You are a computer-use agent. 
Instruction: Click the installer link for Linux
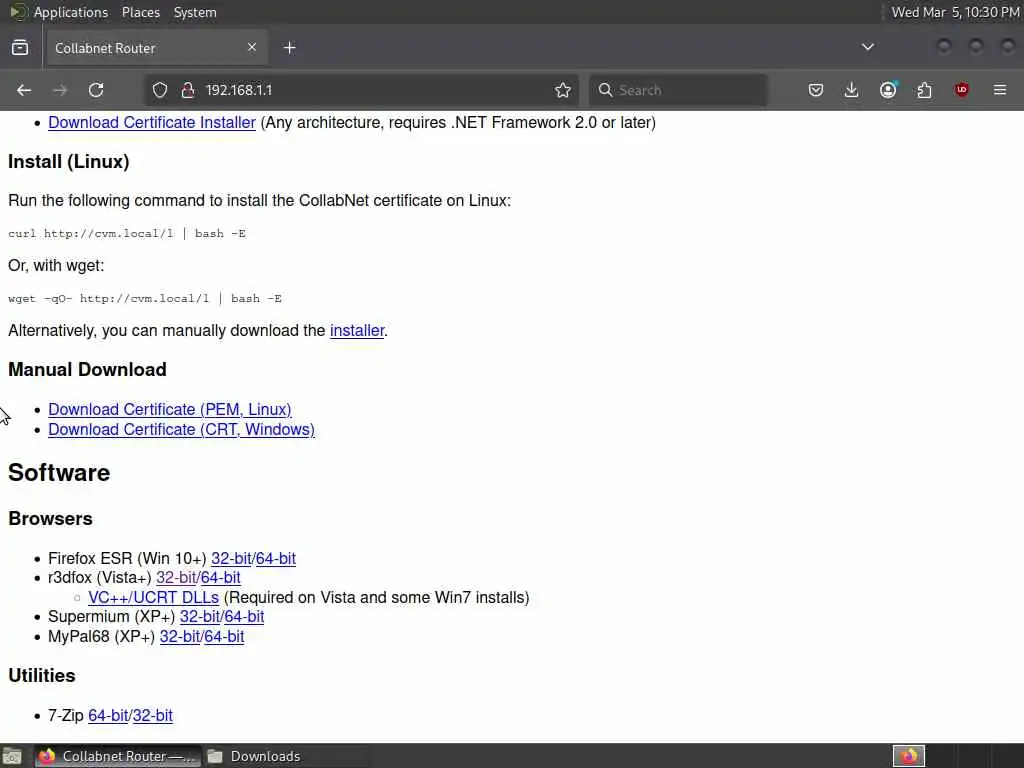(357, 330)
